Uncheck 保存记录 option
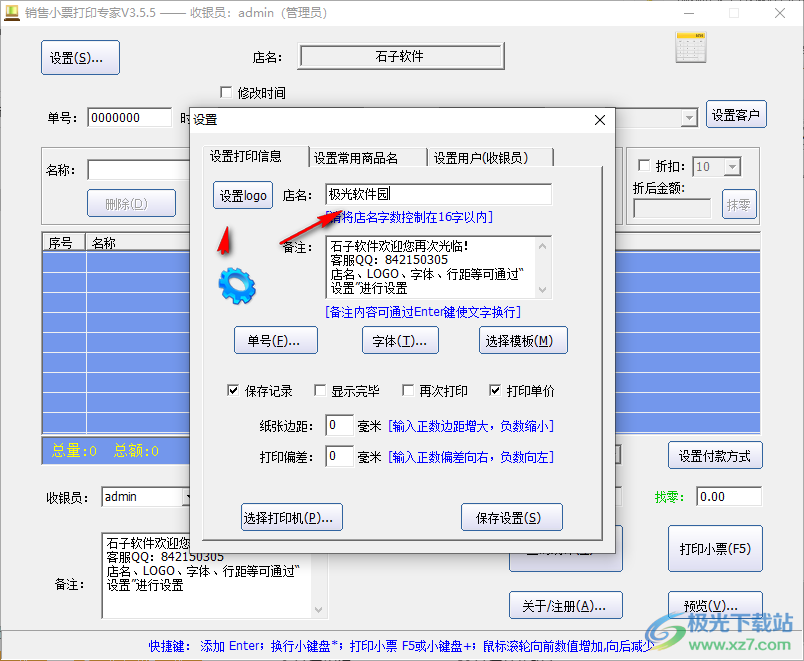Screen dimensions: 804x661 (233, 391)
